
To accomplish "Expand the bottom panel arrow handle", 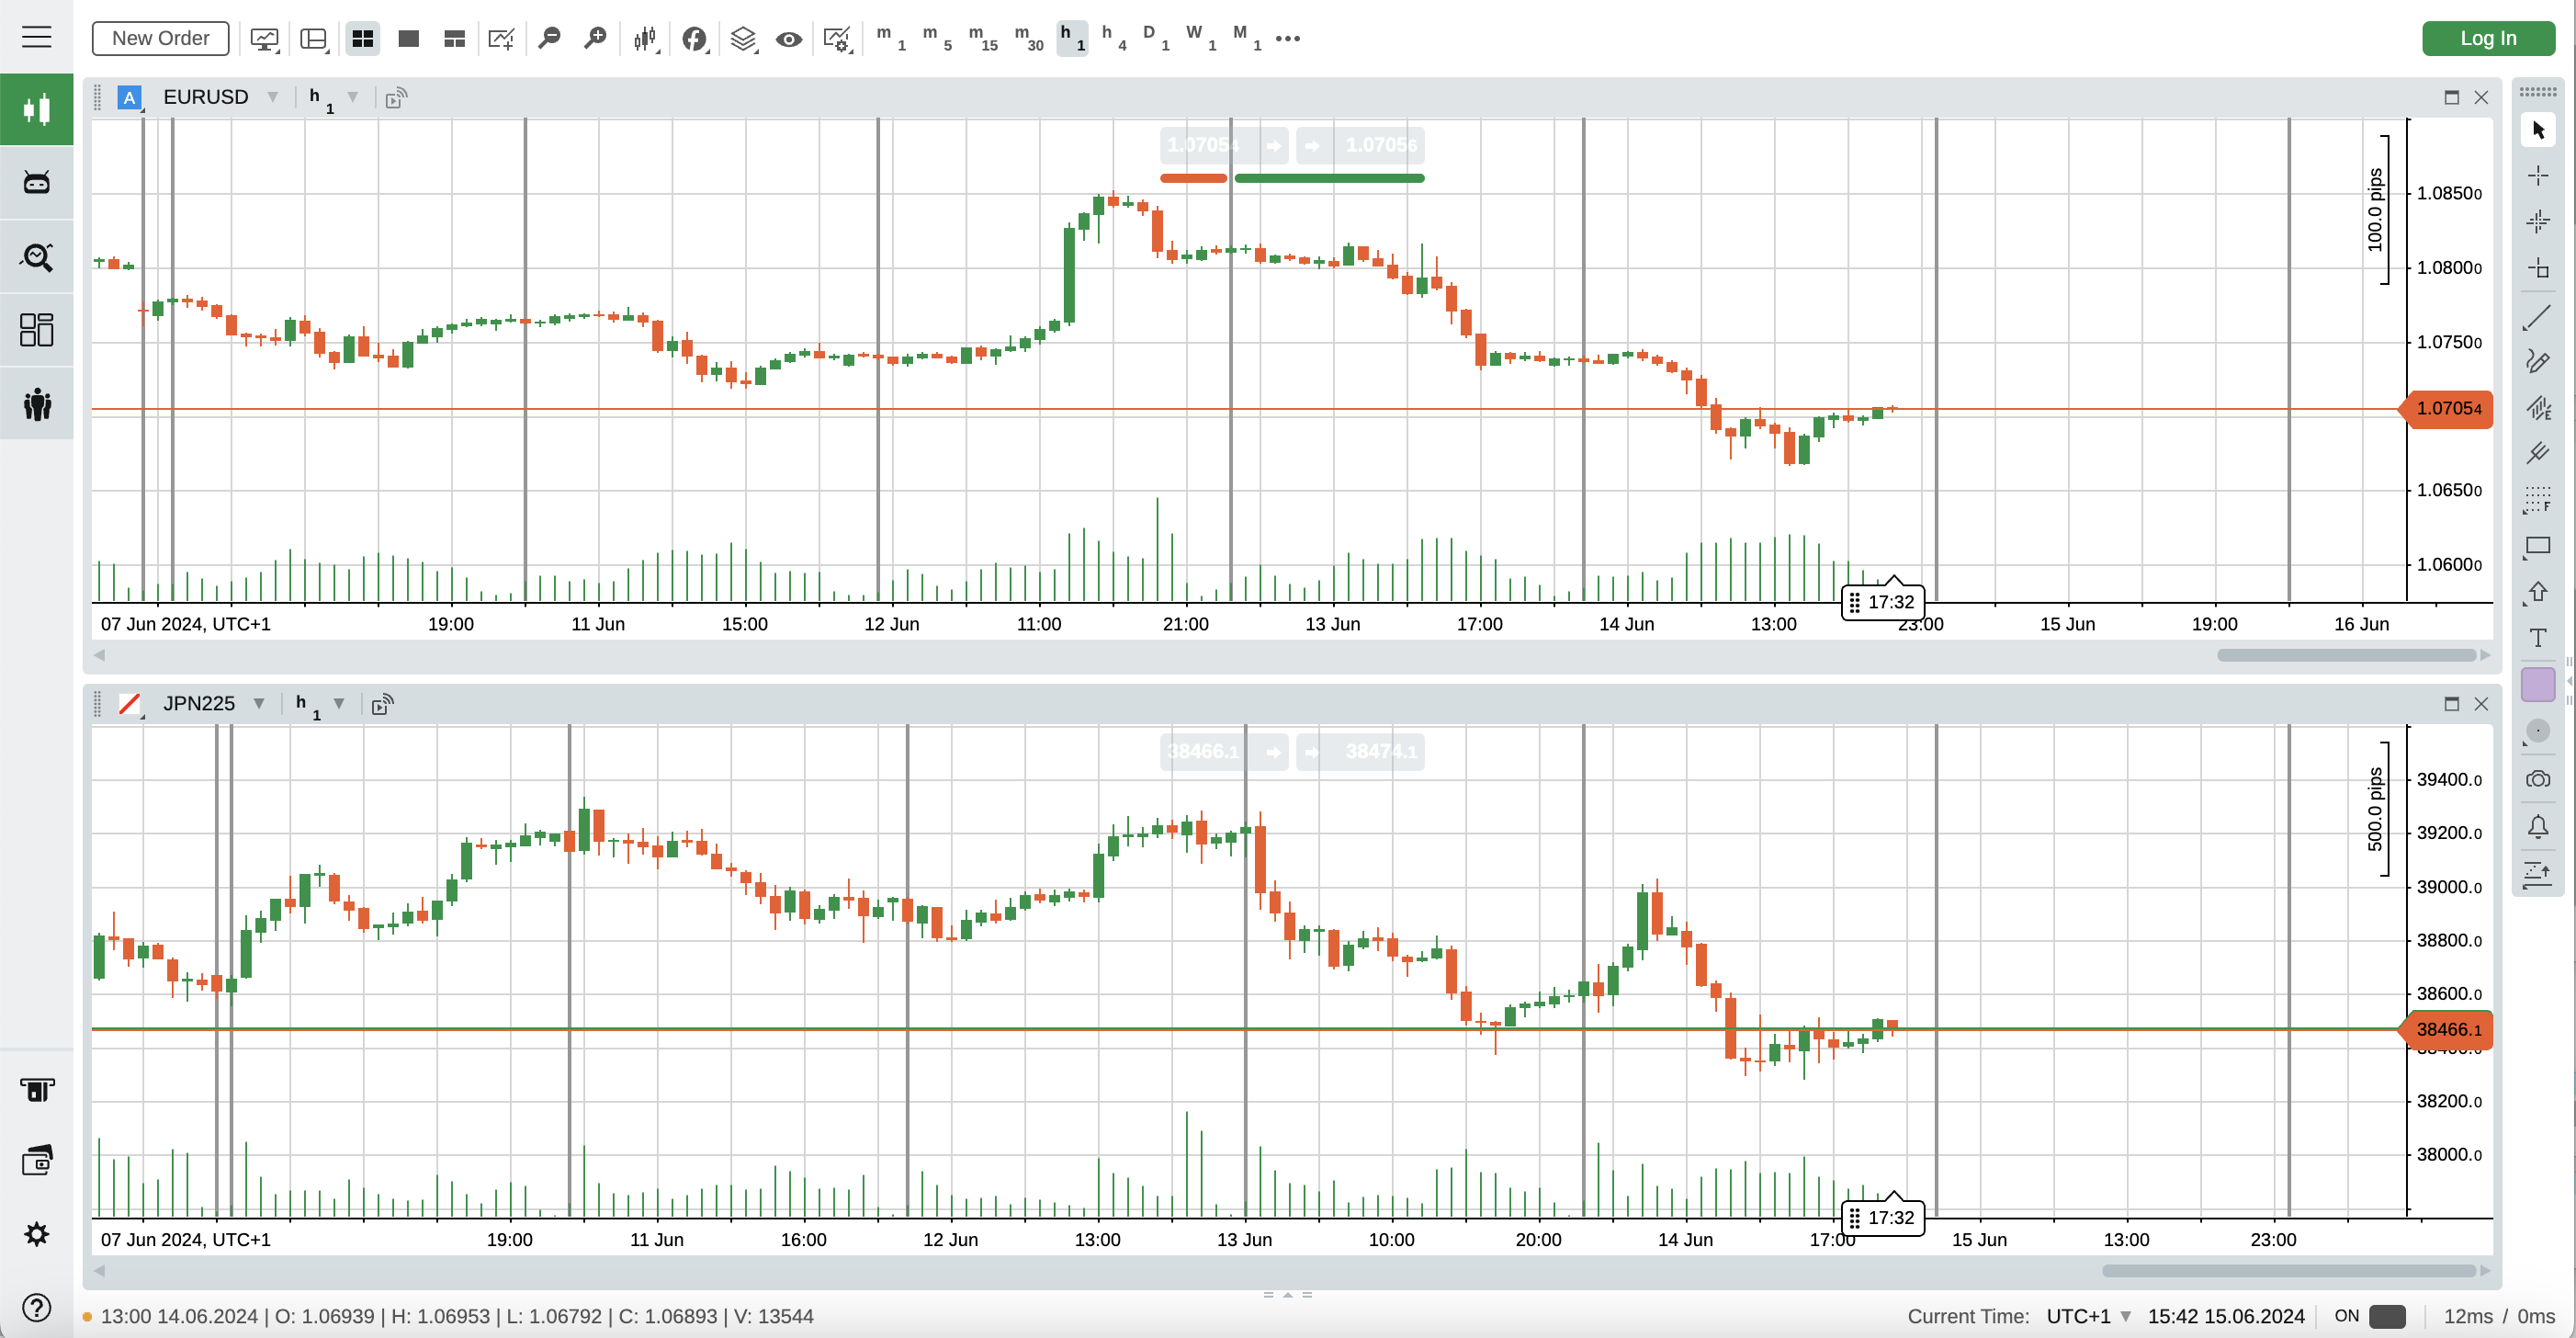I will pyautogui.click(x=1288, y=1295).
